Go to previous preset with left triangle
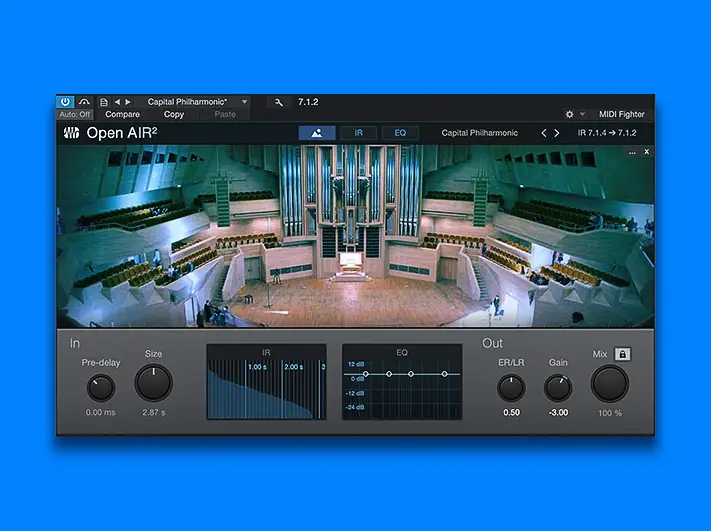The image size is (711, 531). [x=117, y=102]
